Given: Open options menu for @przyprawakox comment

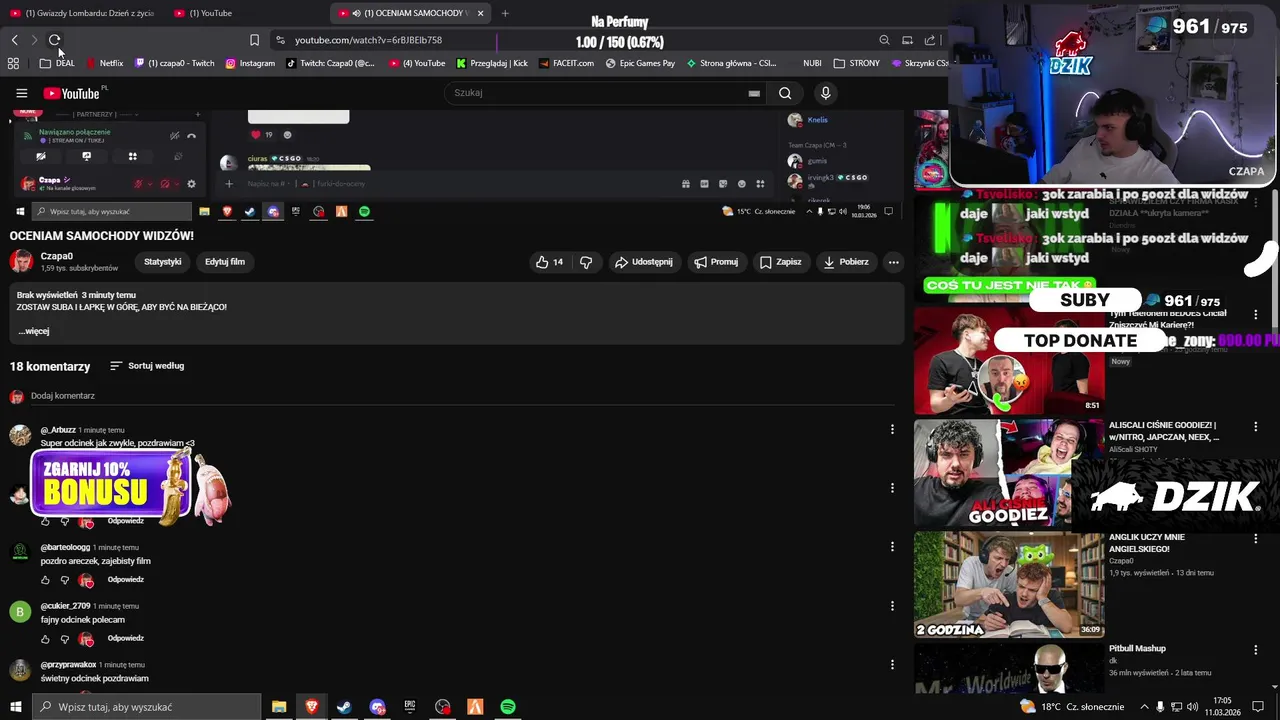Looking at the screenshot, I should 892,664.
